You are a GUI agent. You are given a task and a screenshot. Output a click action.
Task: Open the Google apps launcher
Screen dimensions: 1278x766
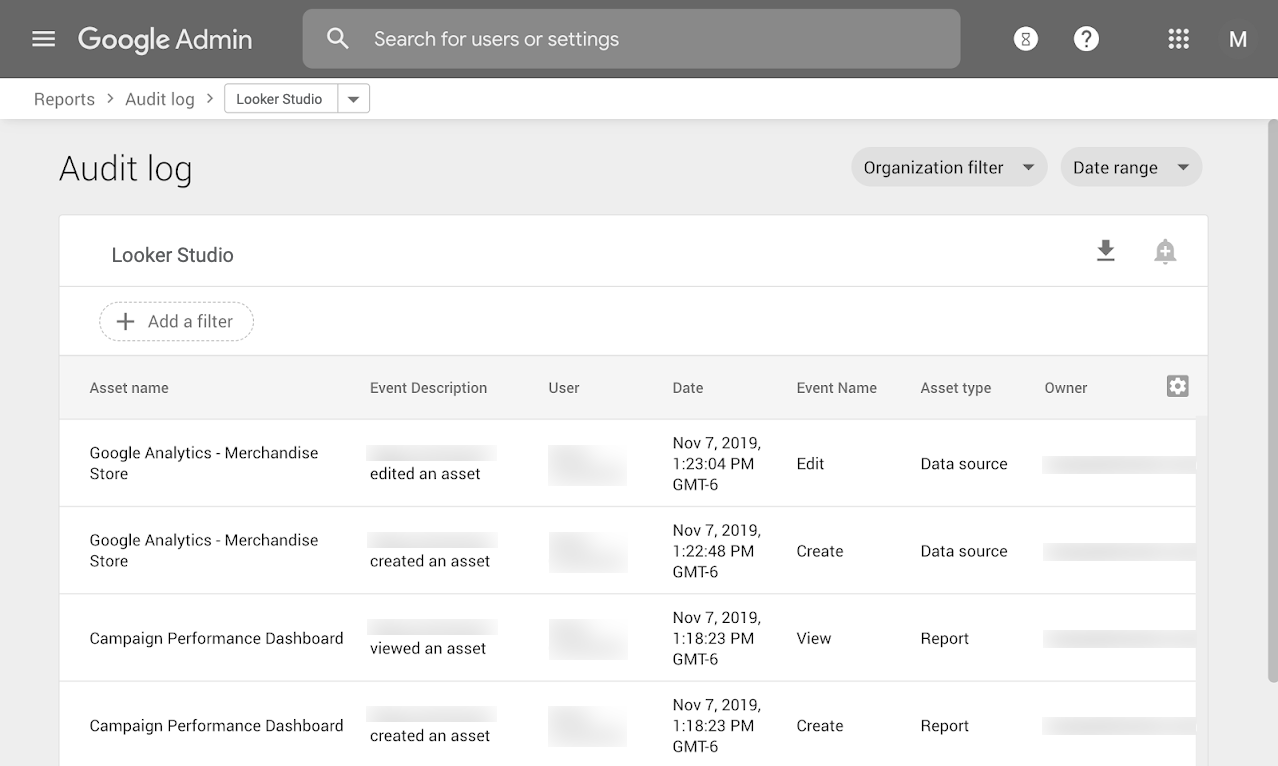pyautogui.click(x=1178, y=38)
